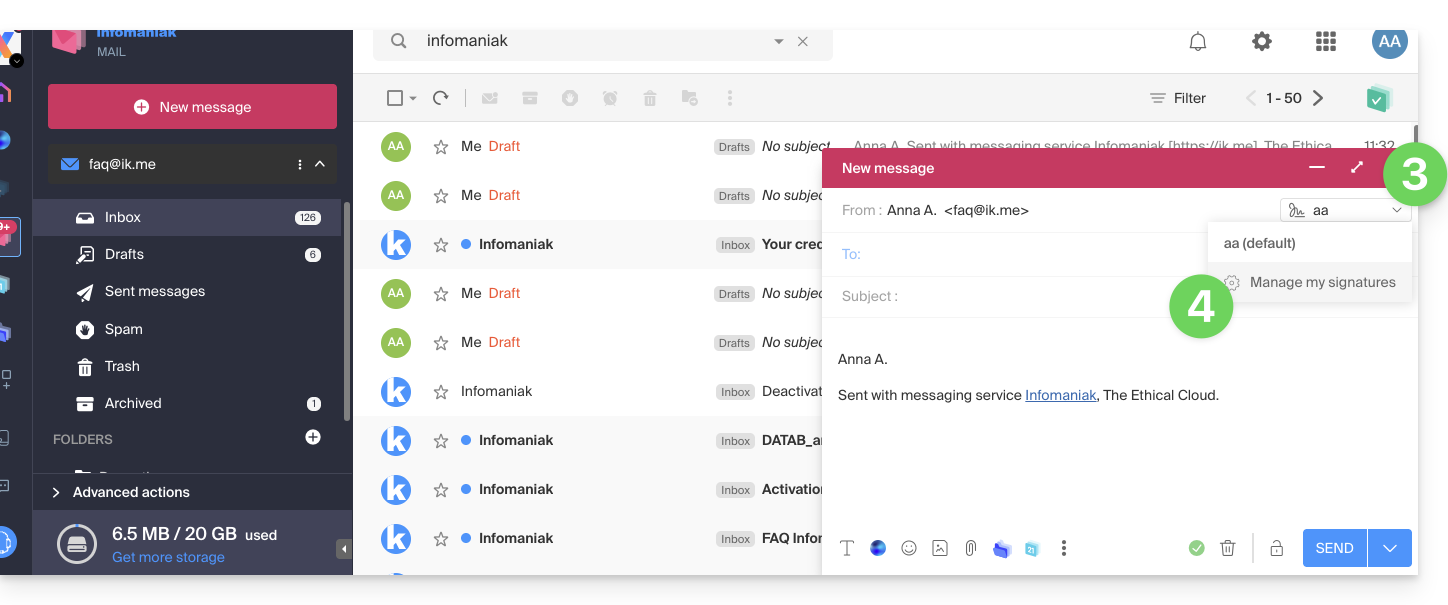The height and width of the screenshot is (605, 1448).
Task: Open the Sent messages folder
Action: 154,291
